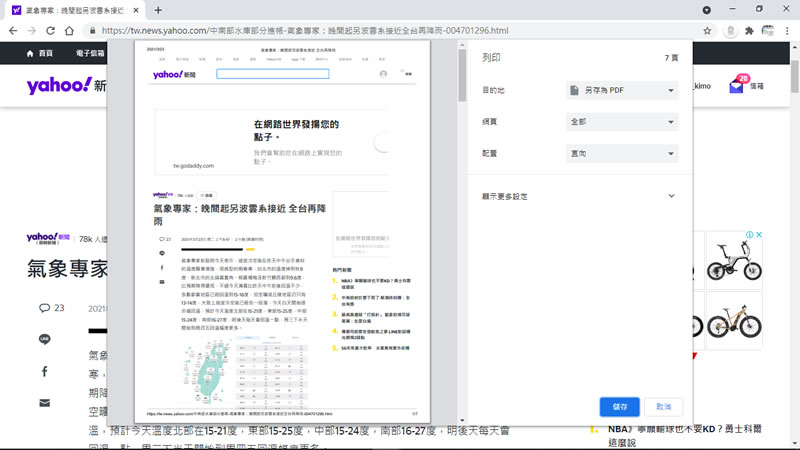Click the print preview page thumbnail
The width and height of the screenshot is (800, 450).
282,232
